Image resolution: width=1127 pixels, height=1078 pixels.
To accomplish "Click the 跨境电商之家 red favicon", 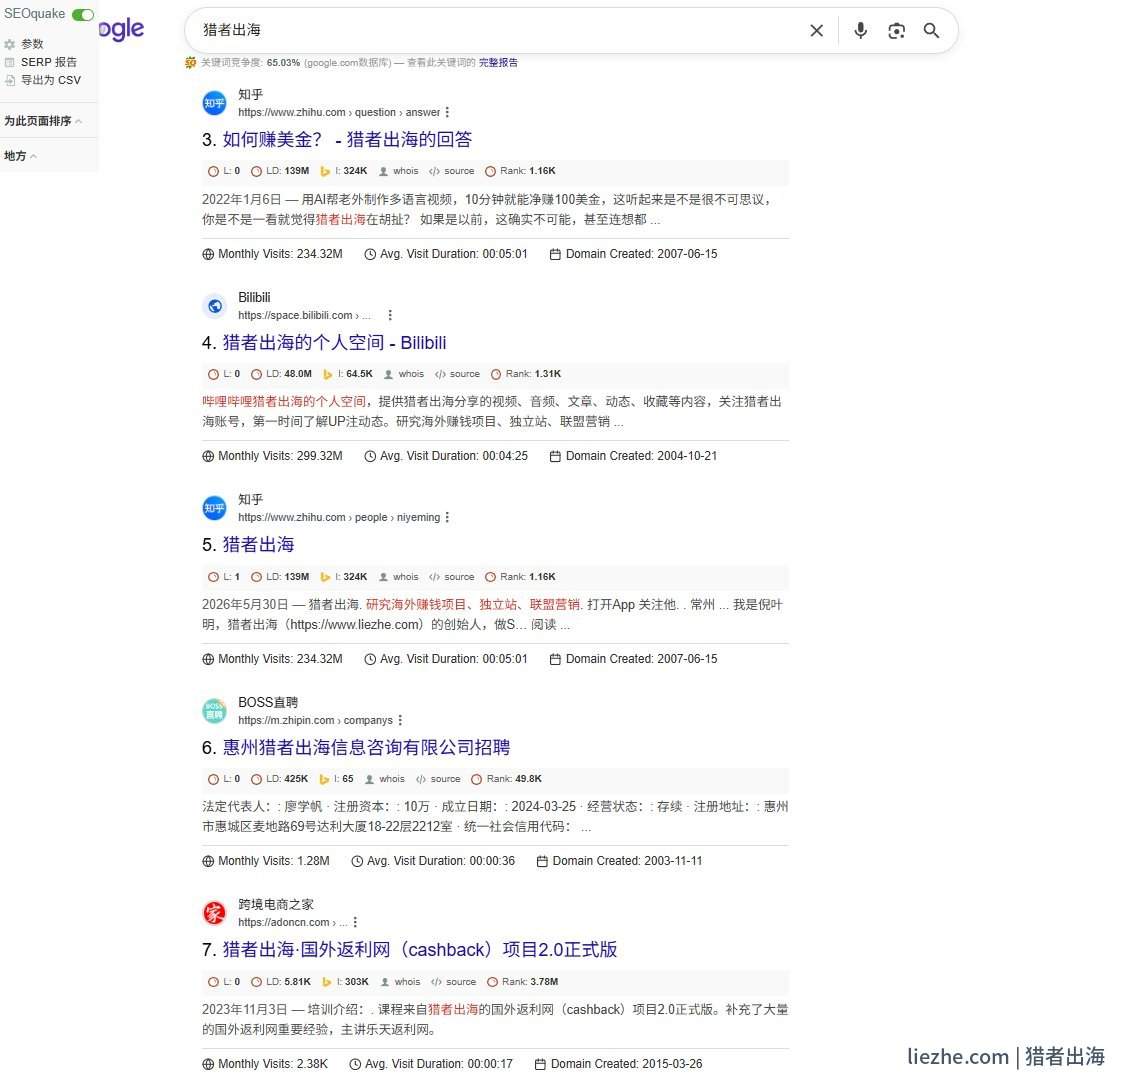I will [214, 913].
